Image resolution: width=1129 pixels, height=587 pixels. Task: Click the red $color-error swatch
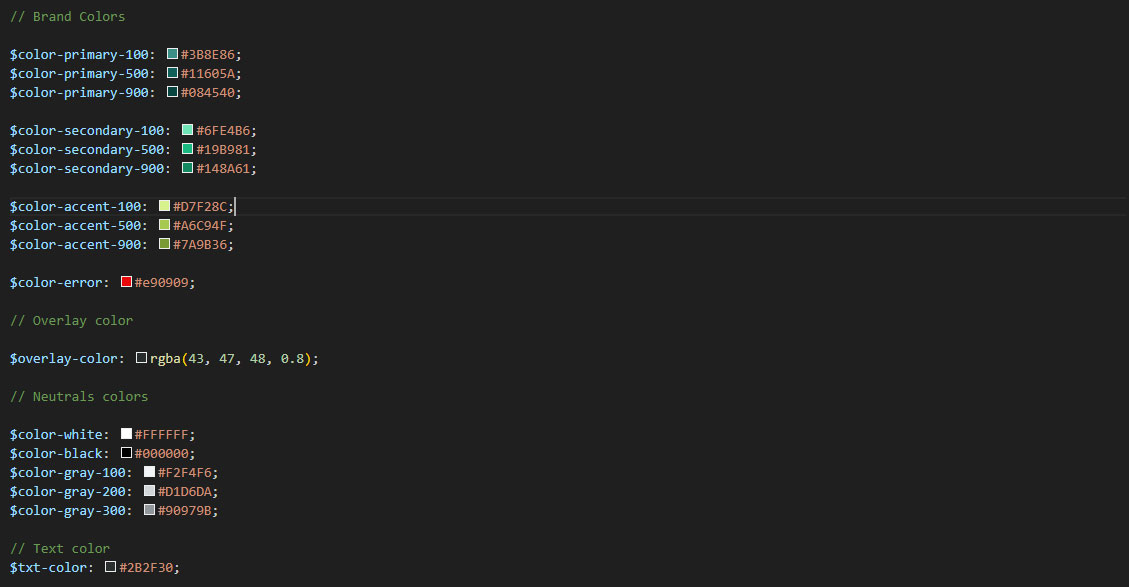(127, 282)
